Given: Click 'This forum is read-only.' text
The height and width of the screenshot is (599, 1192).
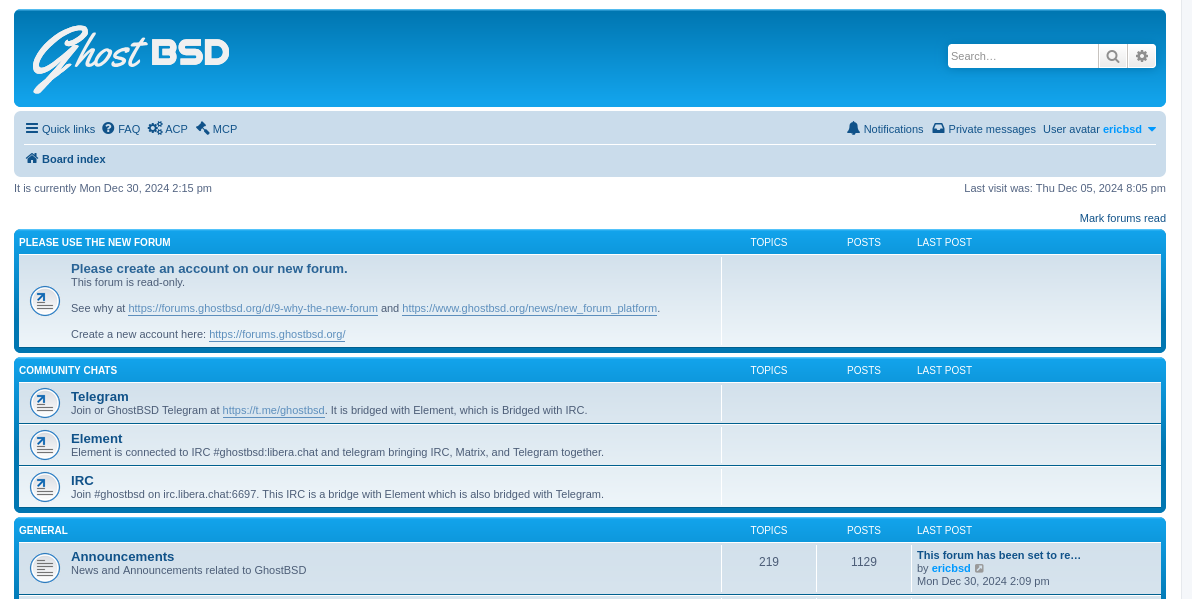Looking at the screenshot, I should pyautogui.click(x=128, y=282).
